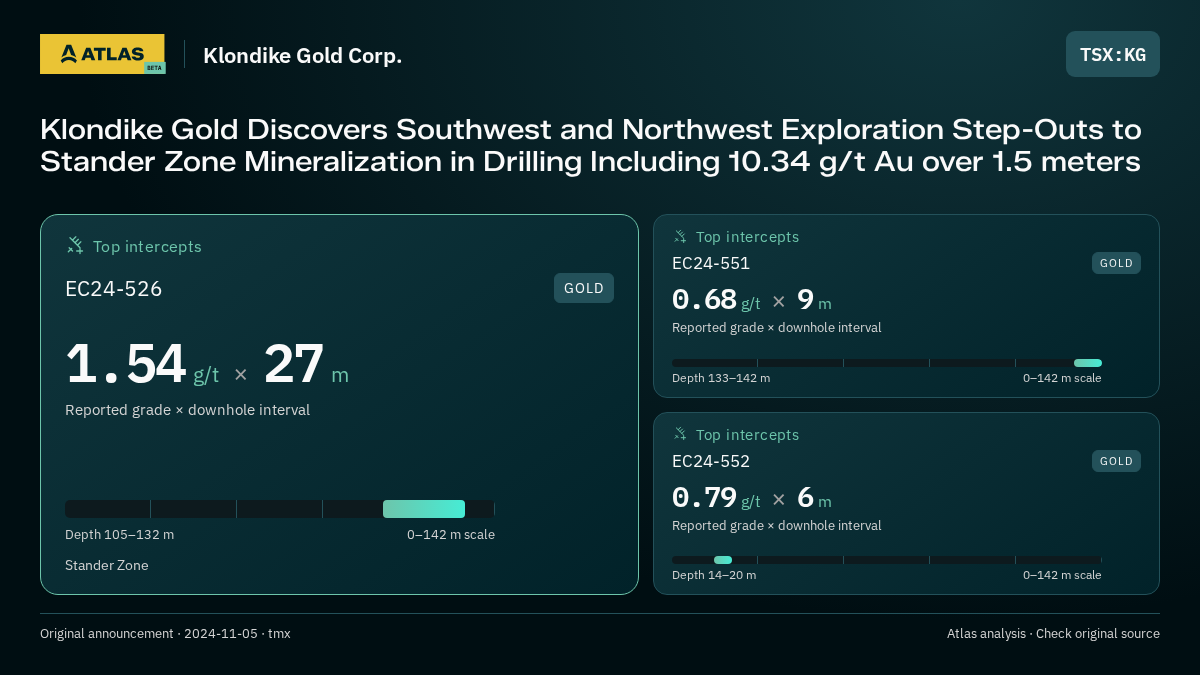Screen dimensions: 1200x675
Task: Click the 0–142 m scale label on EC24-526
Action: point(451,534)
